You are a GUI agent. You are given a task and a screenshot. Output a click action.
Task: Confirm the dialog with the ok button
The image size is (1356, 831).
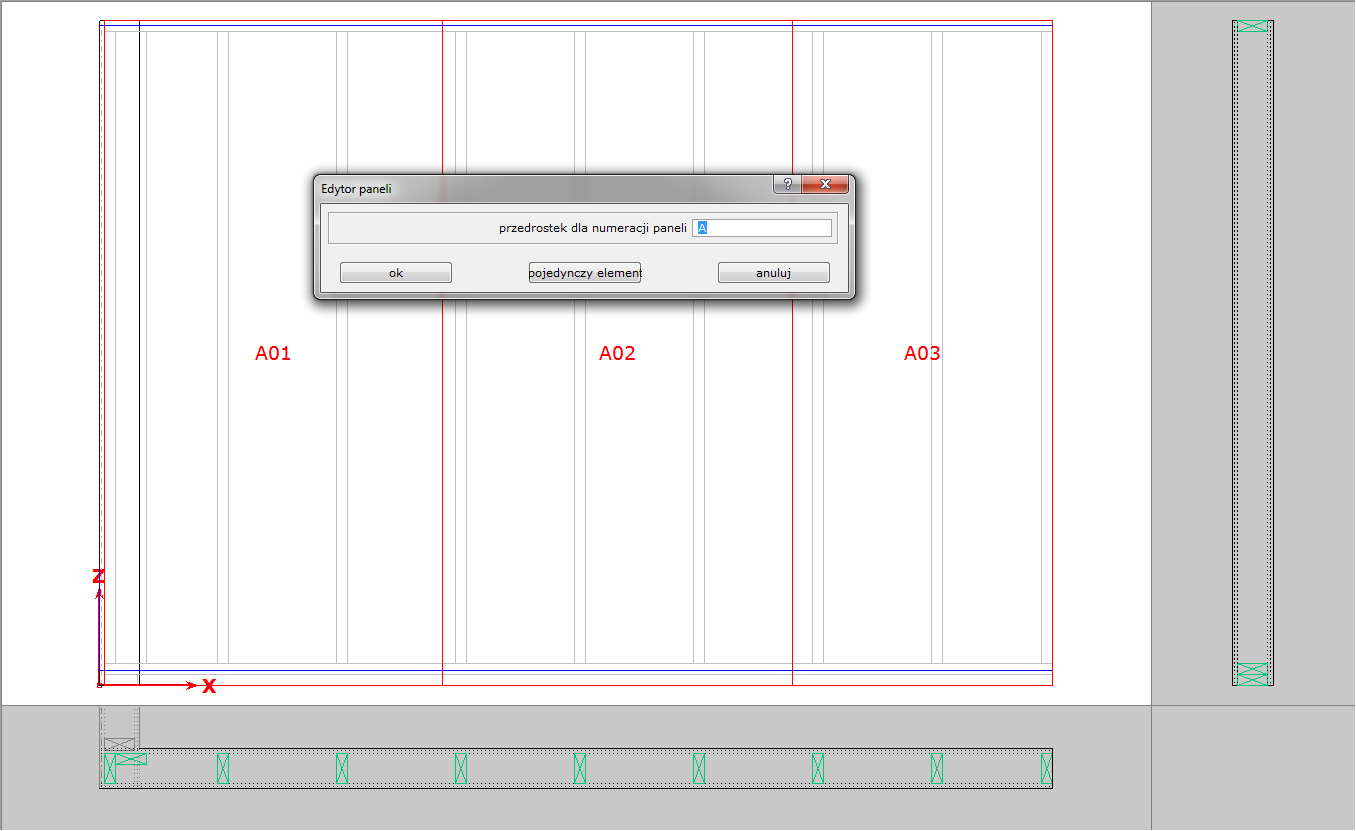click(x=396, y=273)
